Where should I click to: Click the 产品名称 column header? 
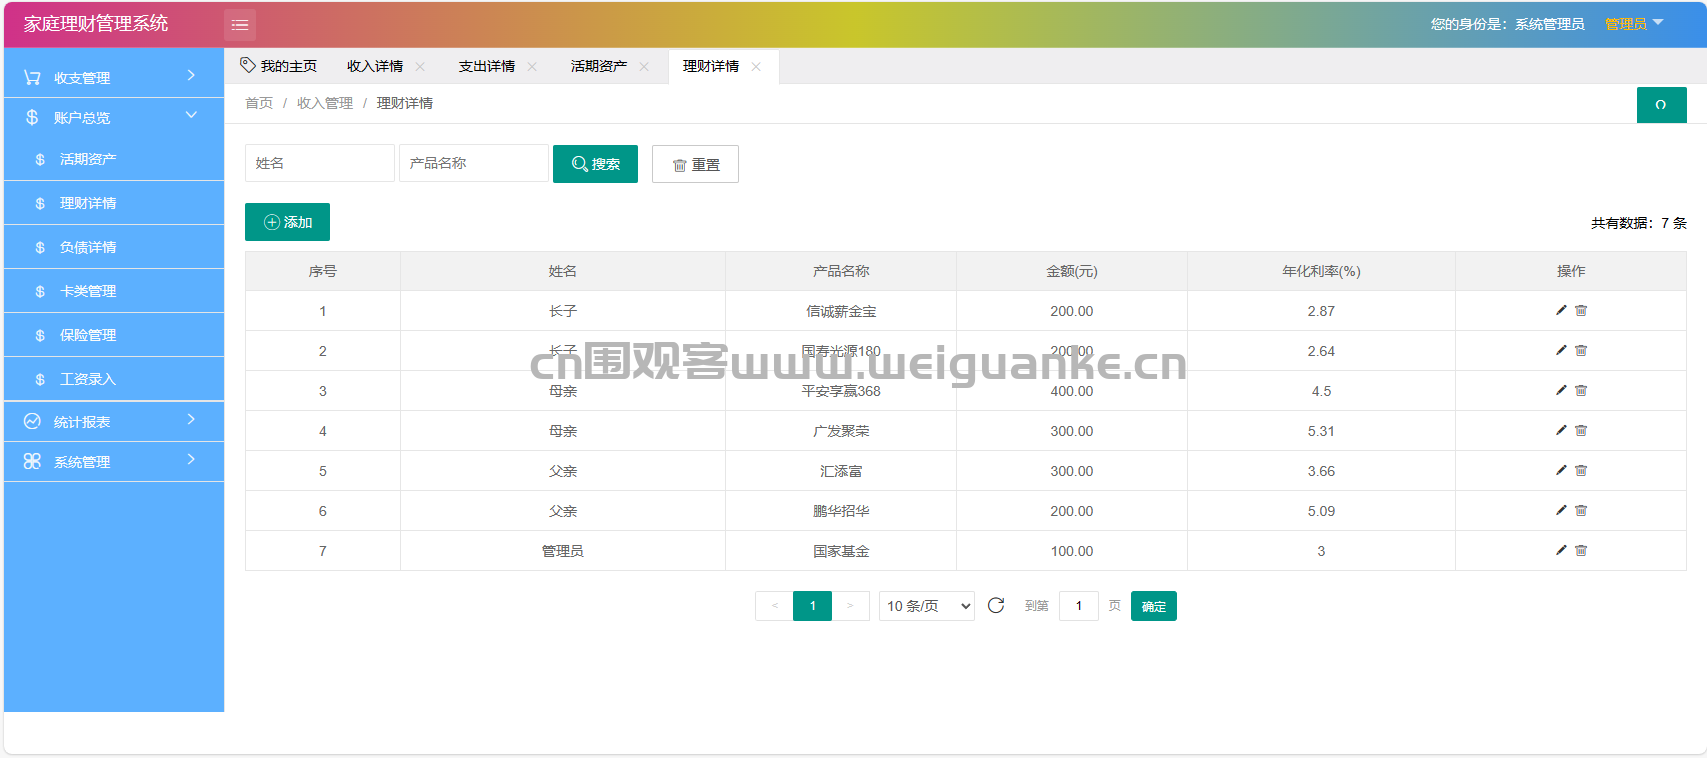coord(841,271)
